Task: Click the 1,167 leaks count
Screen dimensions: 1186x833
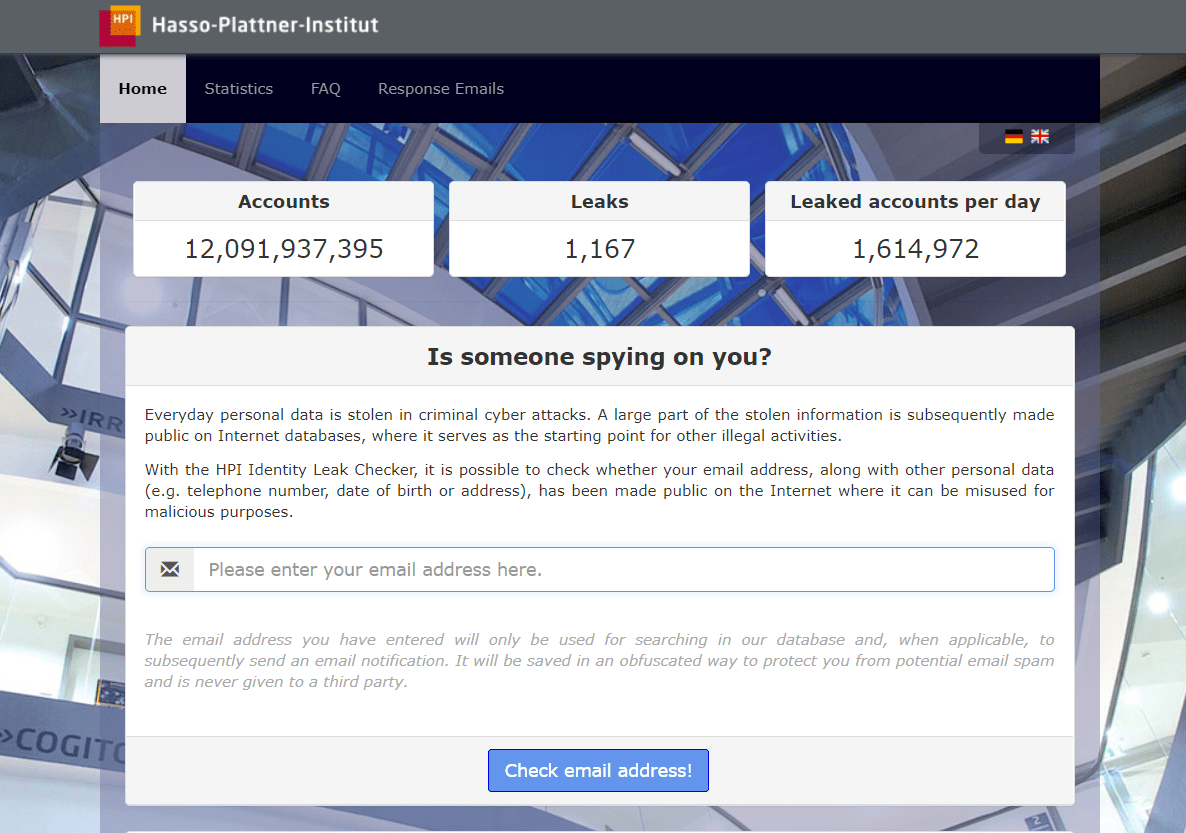Action: 599,249
